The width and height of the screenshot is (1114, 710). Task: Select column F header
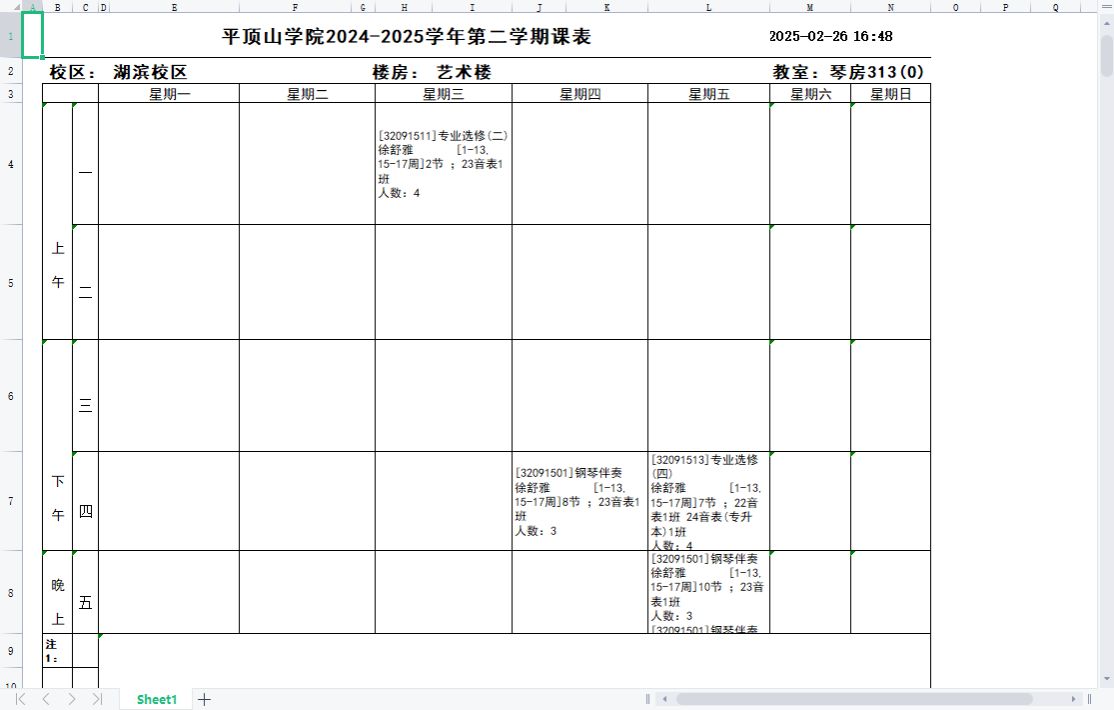coord(295,7)
